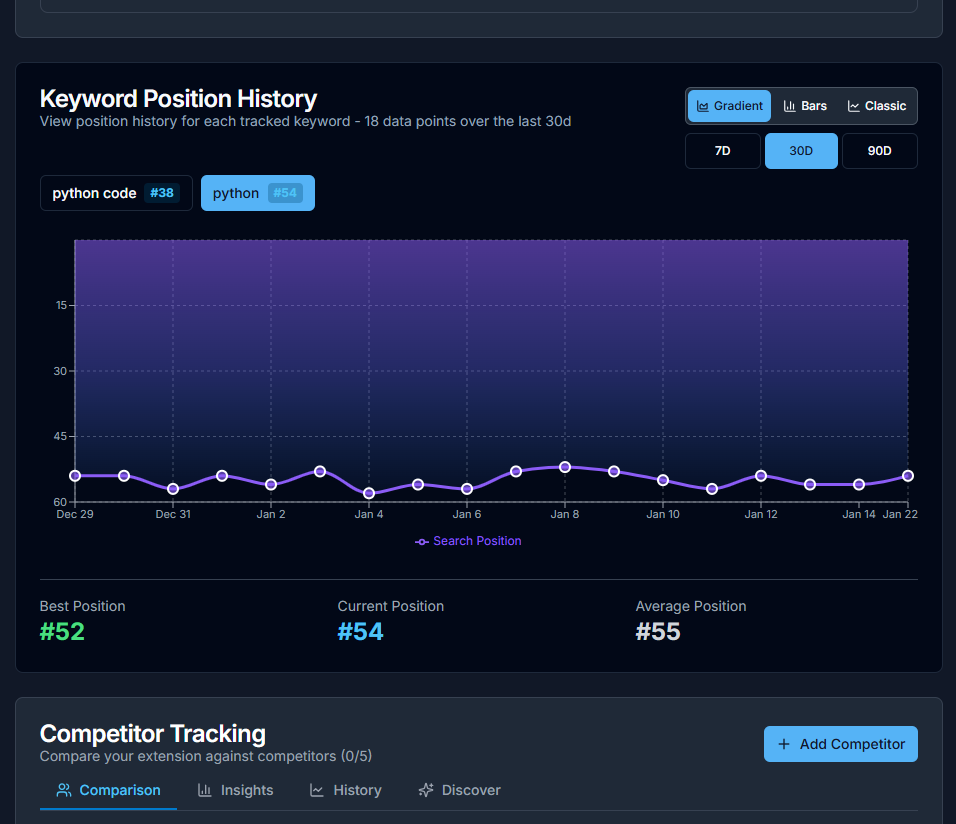Click the plus icon in Add Competitor
This screenshot has width=956, height=824.
click(x=784, y=744)
